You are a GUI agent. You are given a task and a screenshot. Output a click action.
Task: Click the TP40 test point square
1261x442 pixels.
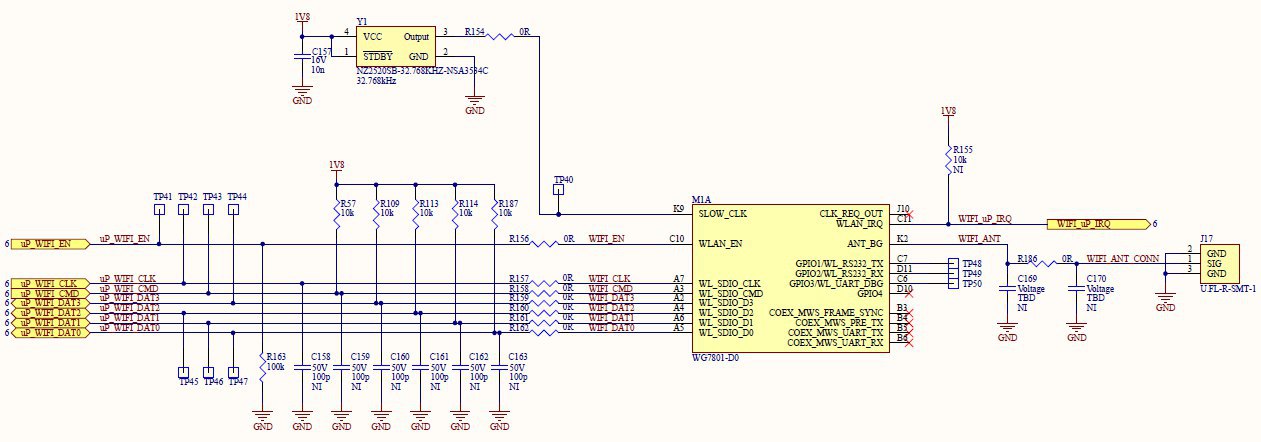558,191
